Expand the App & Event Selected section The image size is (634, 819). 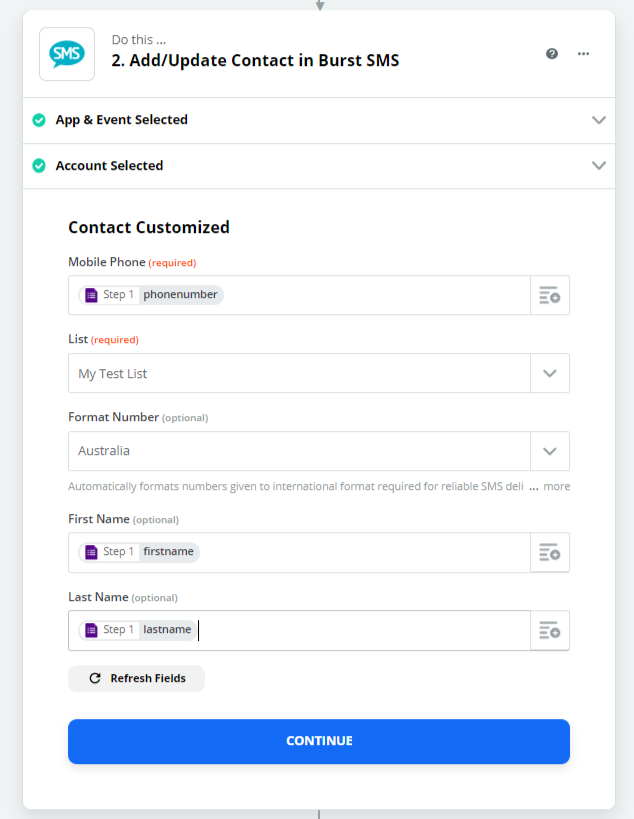(598, 120)
